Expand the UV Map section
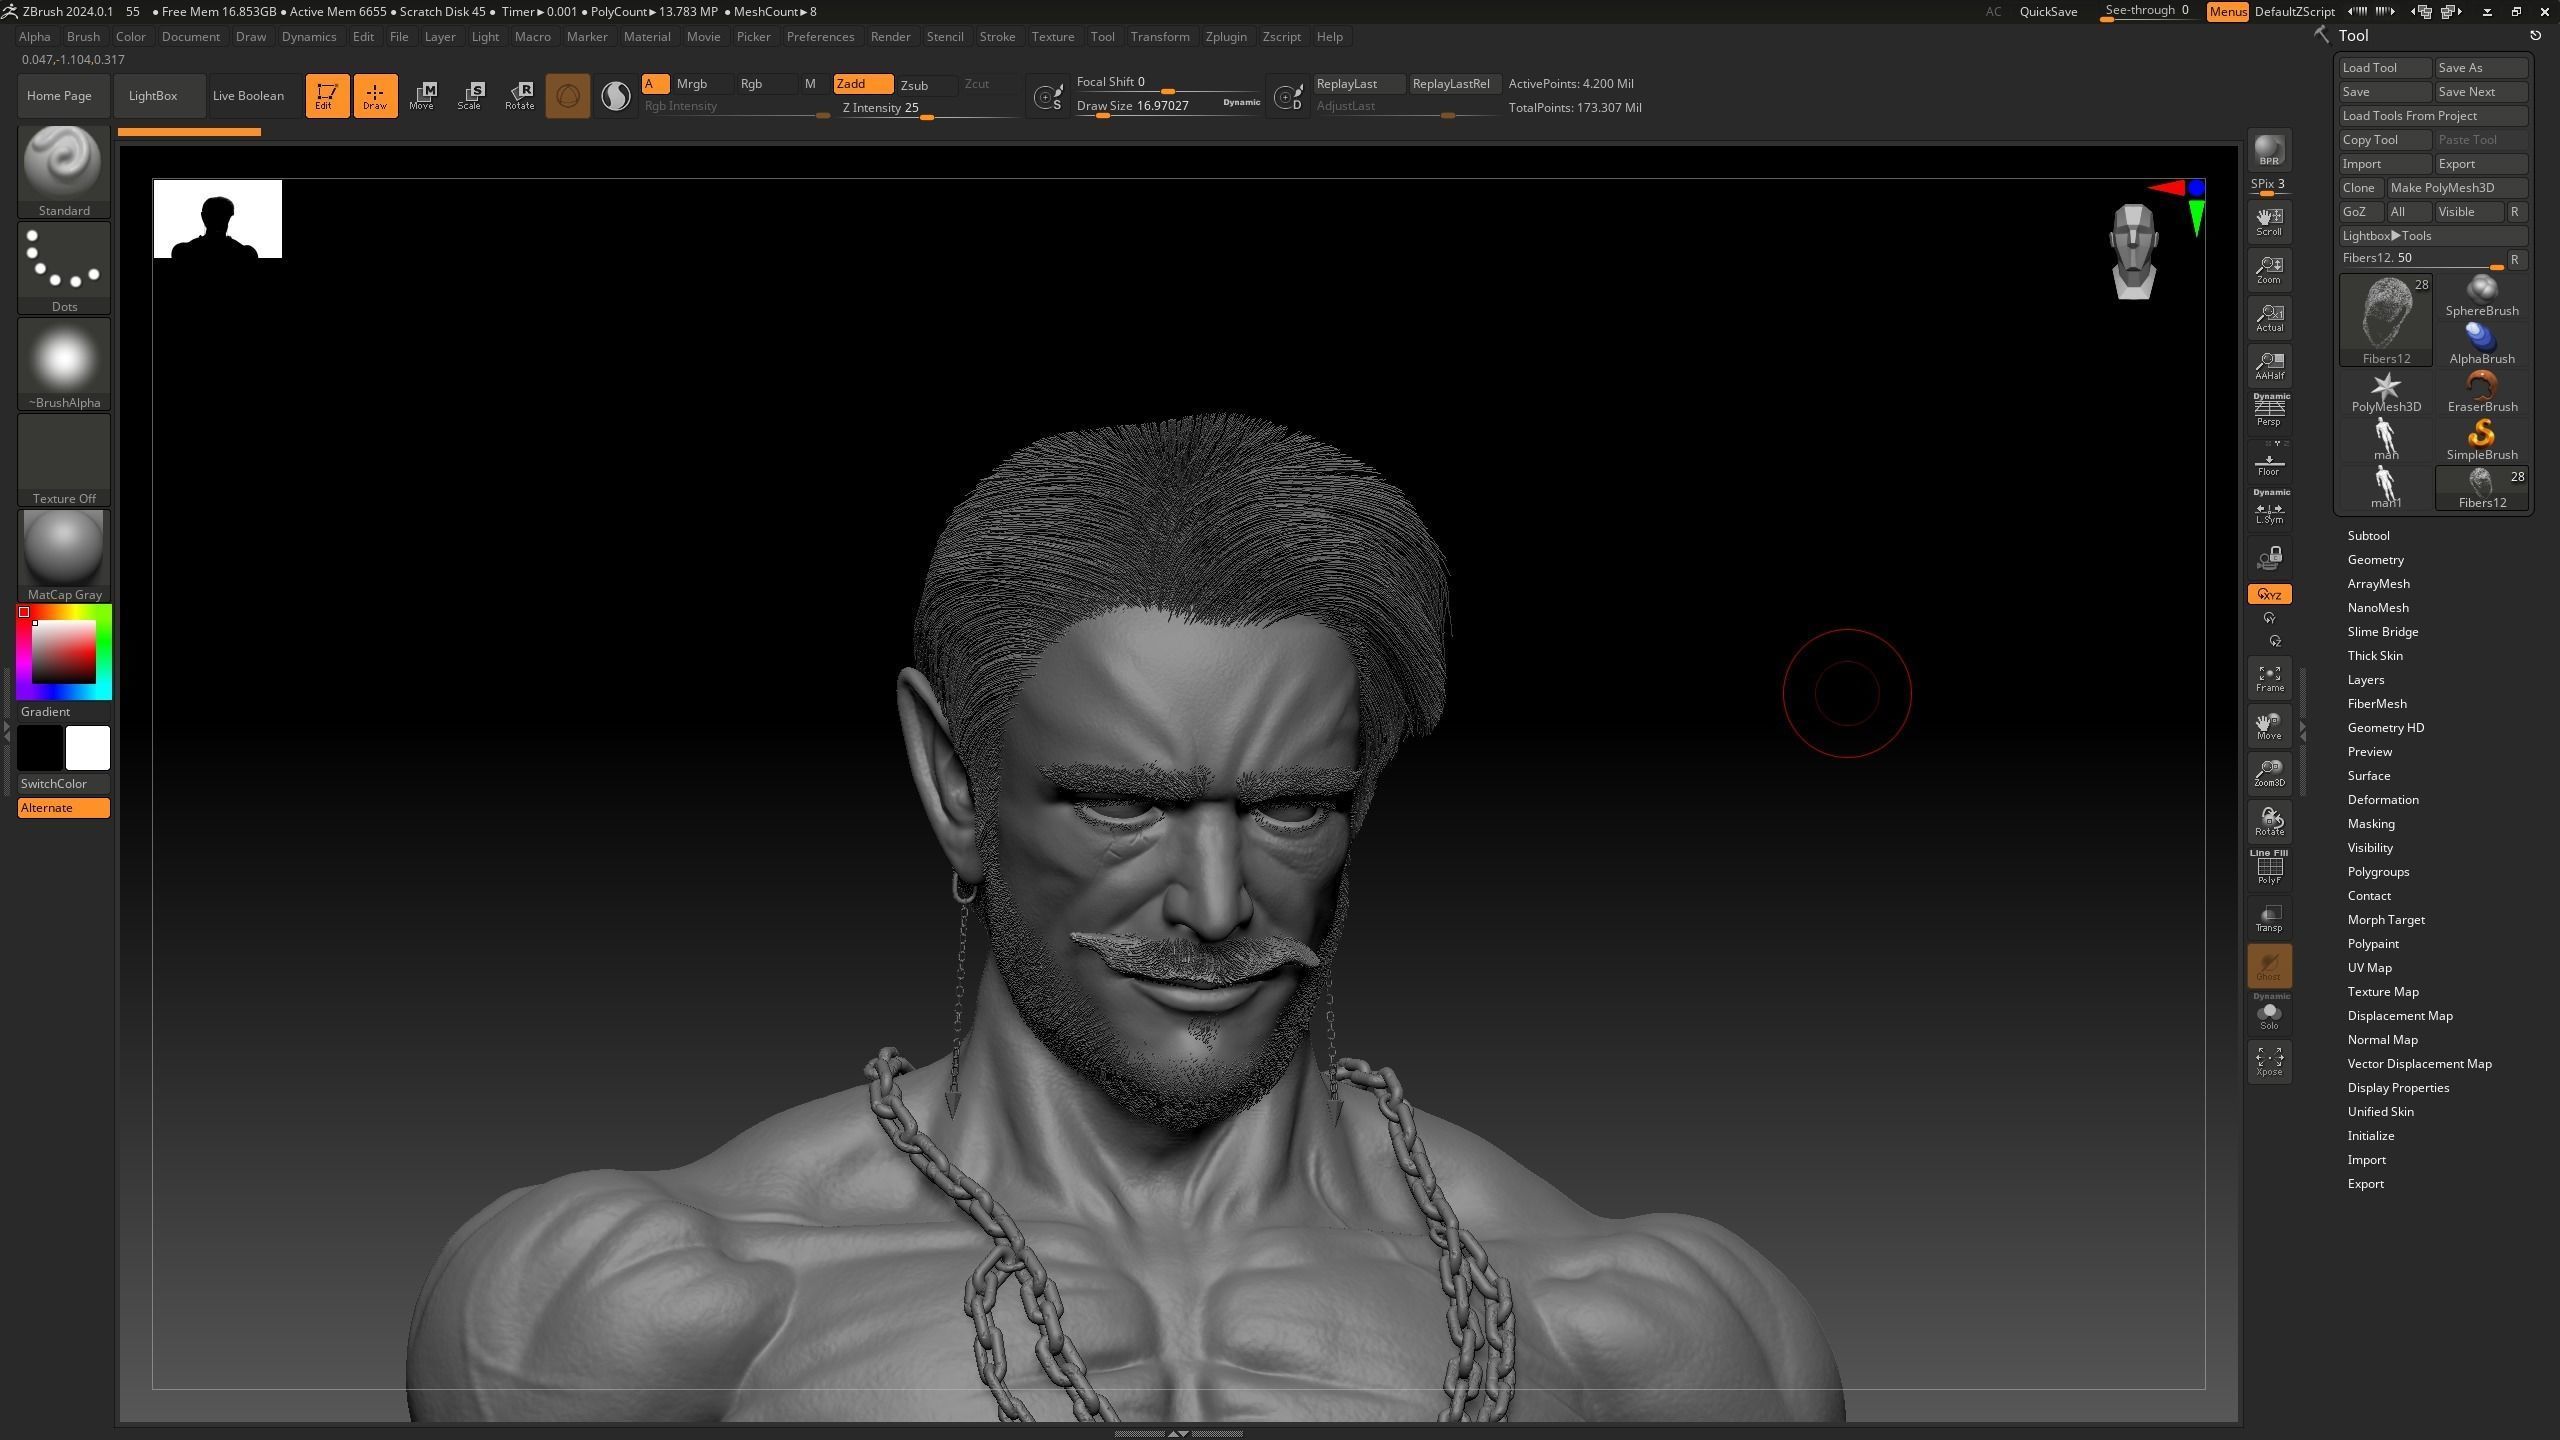The image size is (2560, 1440). point(2369,968)
